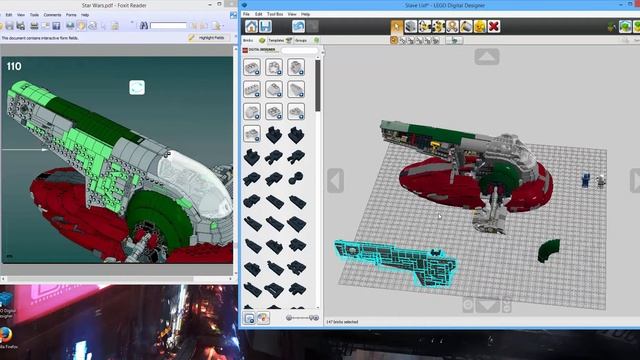Go to the LEGO Digital Designer home screen
The height and width of the screenshot is (360, 640).
pyautogui.click(x=251, y=27)
